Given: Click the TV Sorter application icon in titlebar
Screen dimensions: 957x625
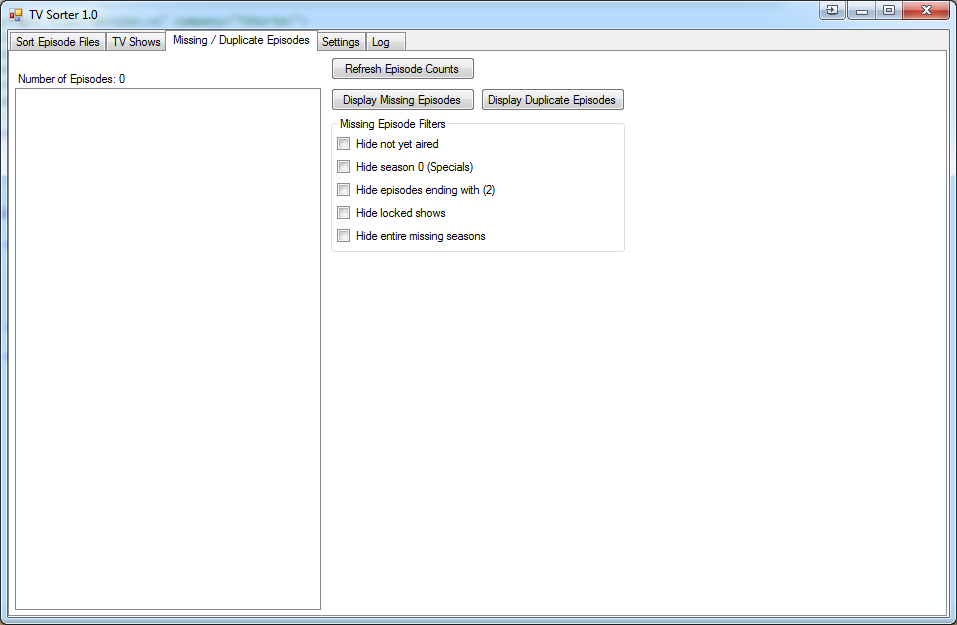Looking at the screenshot, I should (14, 14).
